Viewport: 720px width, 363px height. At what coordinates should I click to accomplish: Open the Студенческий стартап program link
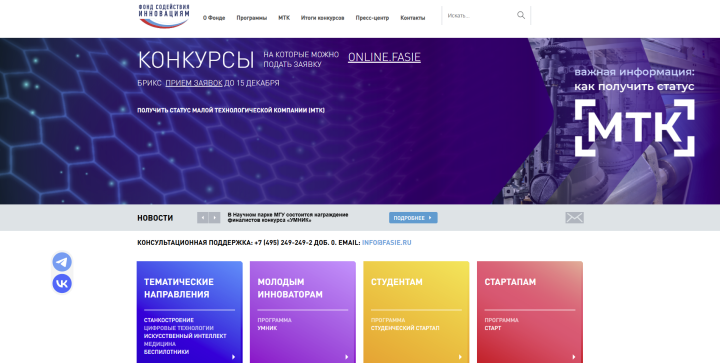[x=405, y=328]
